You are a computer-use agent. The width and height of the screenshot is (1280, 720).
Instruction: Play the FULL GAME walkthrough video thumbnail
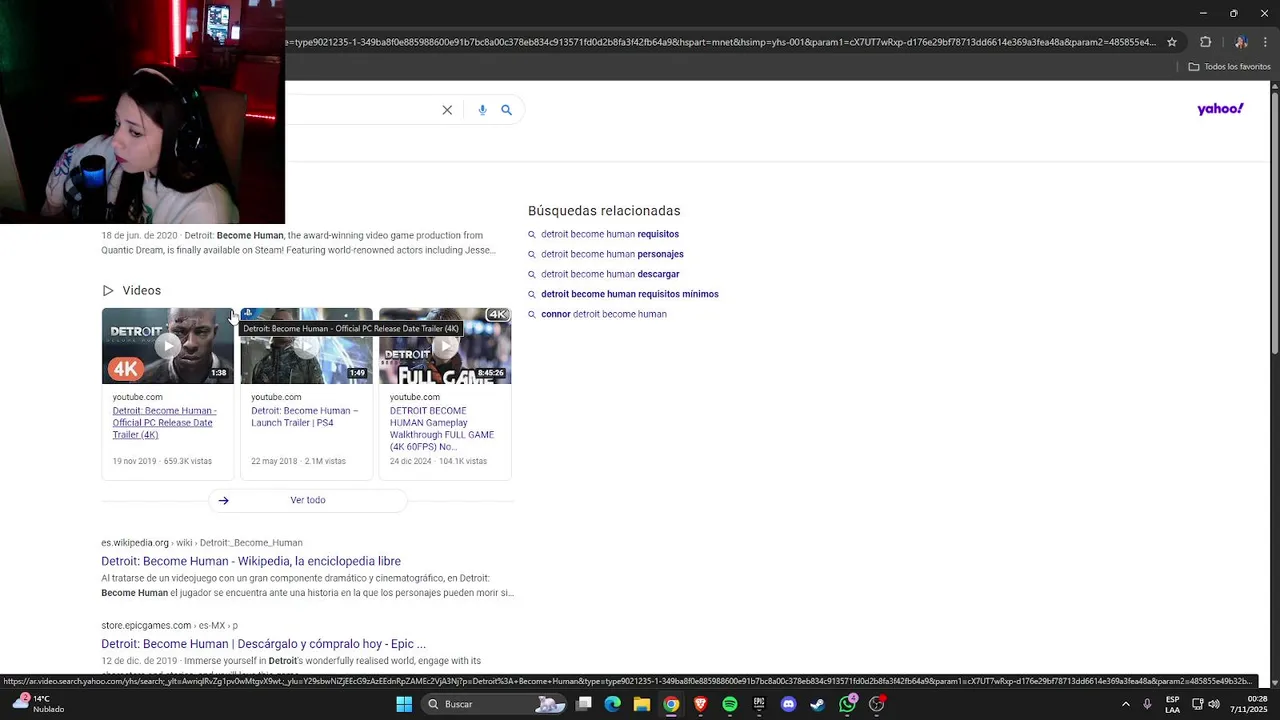[445, 346]
